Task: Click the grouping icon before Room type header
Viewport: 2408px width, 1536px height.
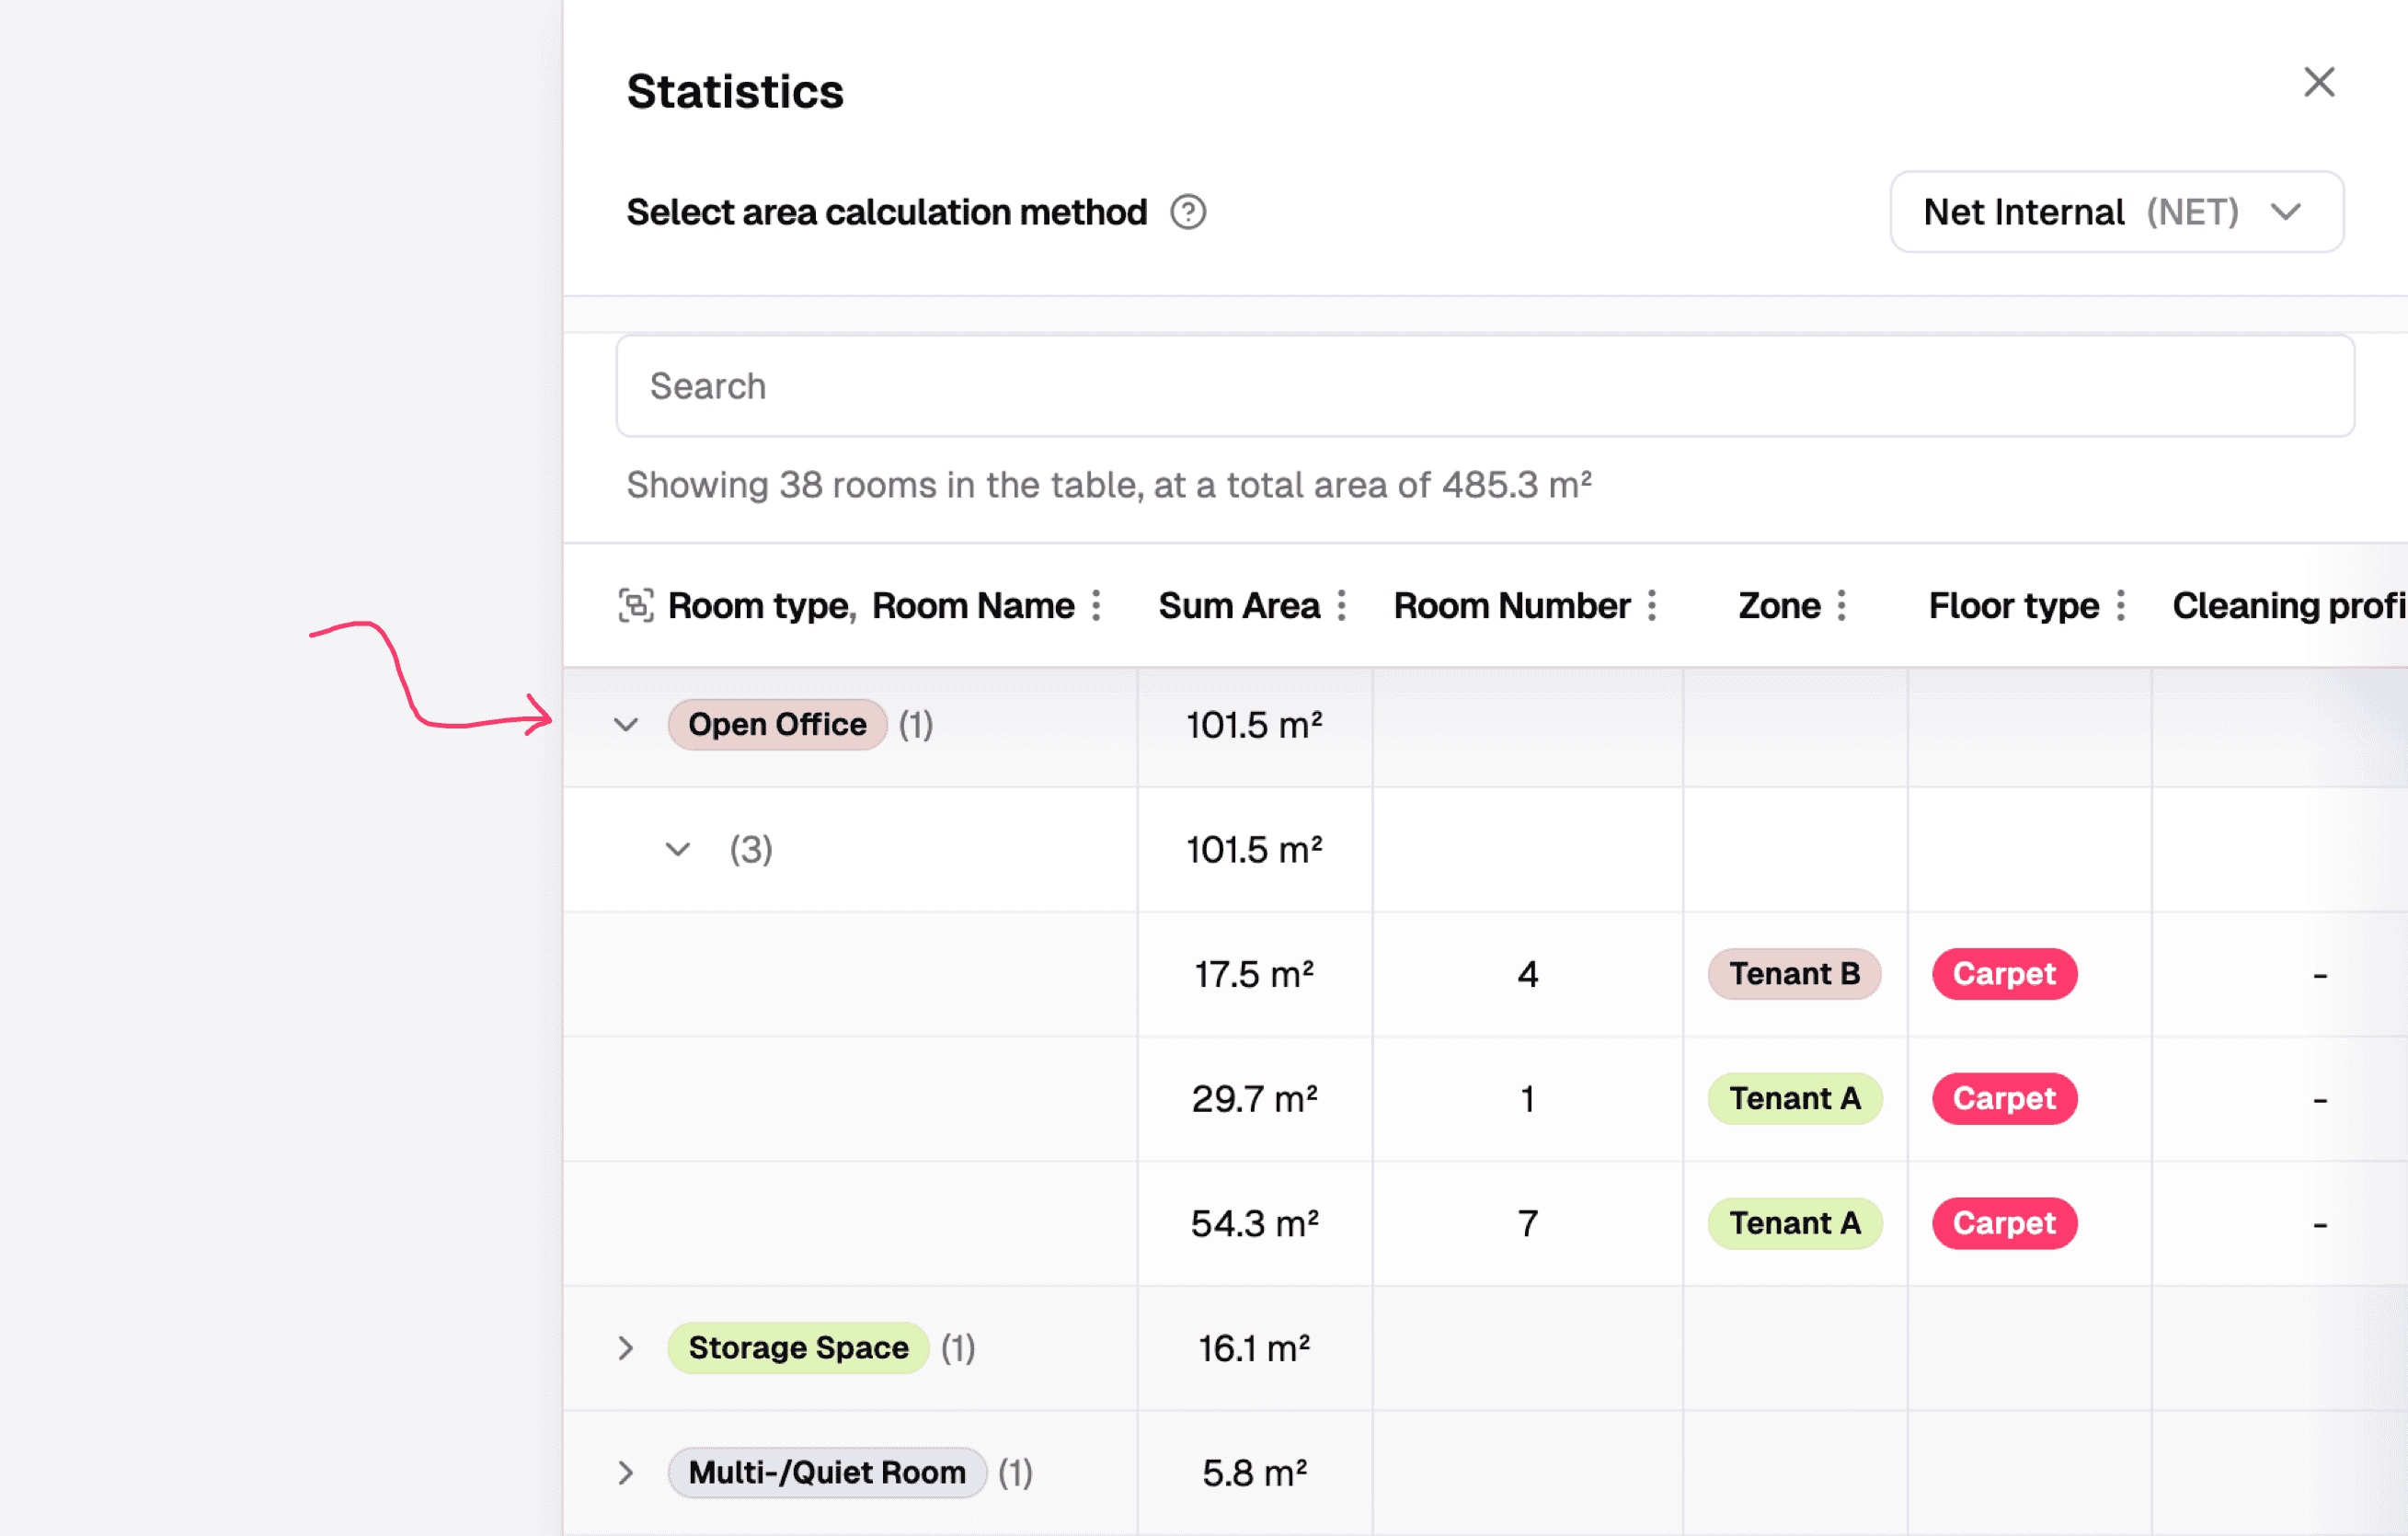Action: 636,605
